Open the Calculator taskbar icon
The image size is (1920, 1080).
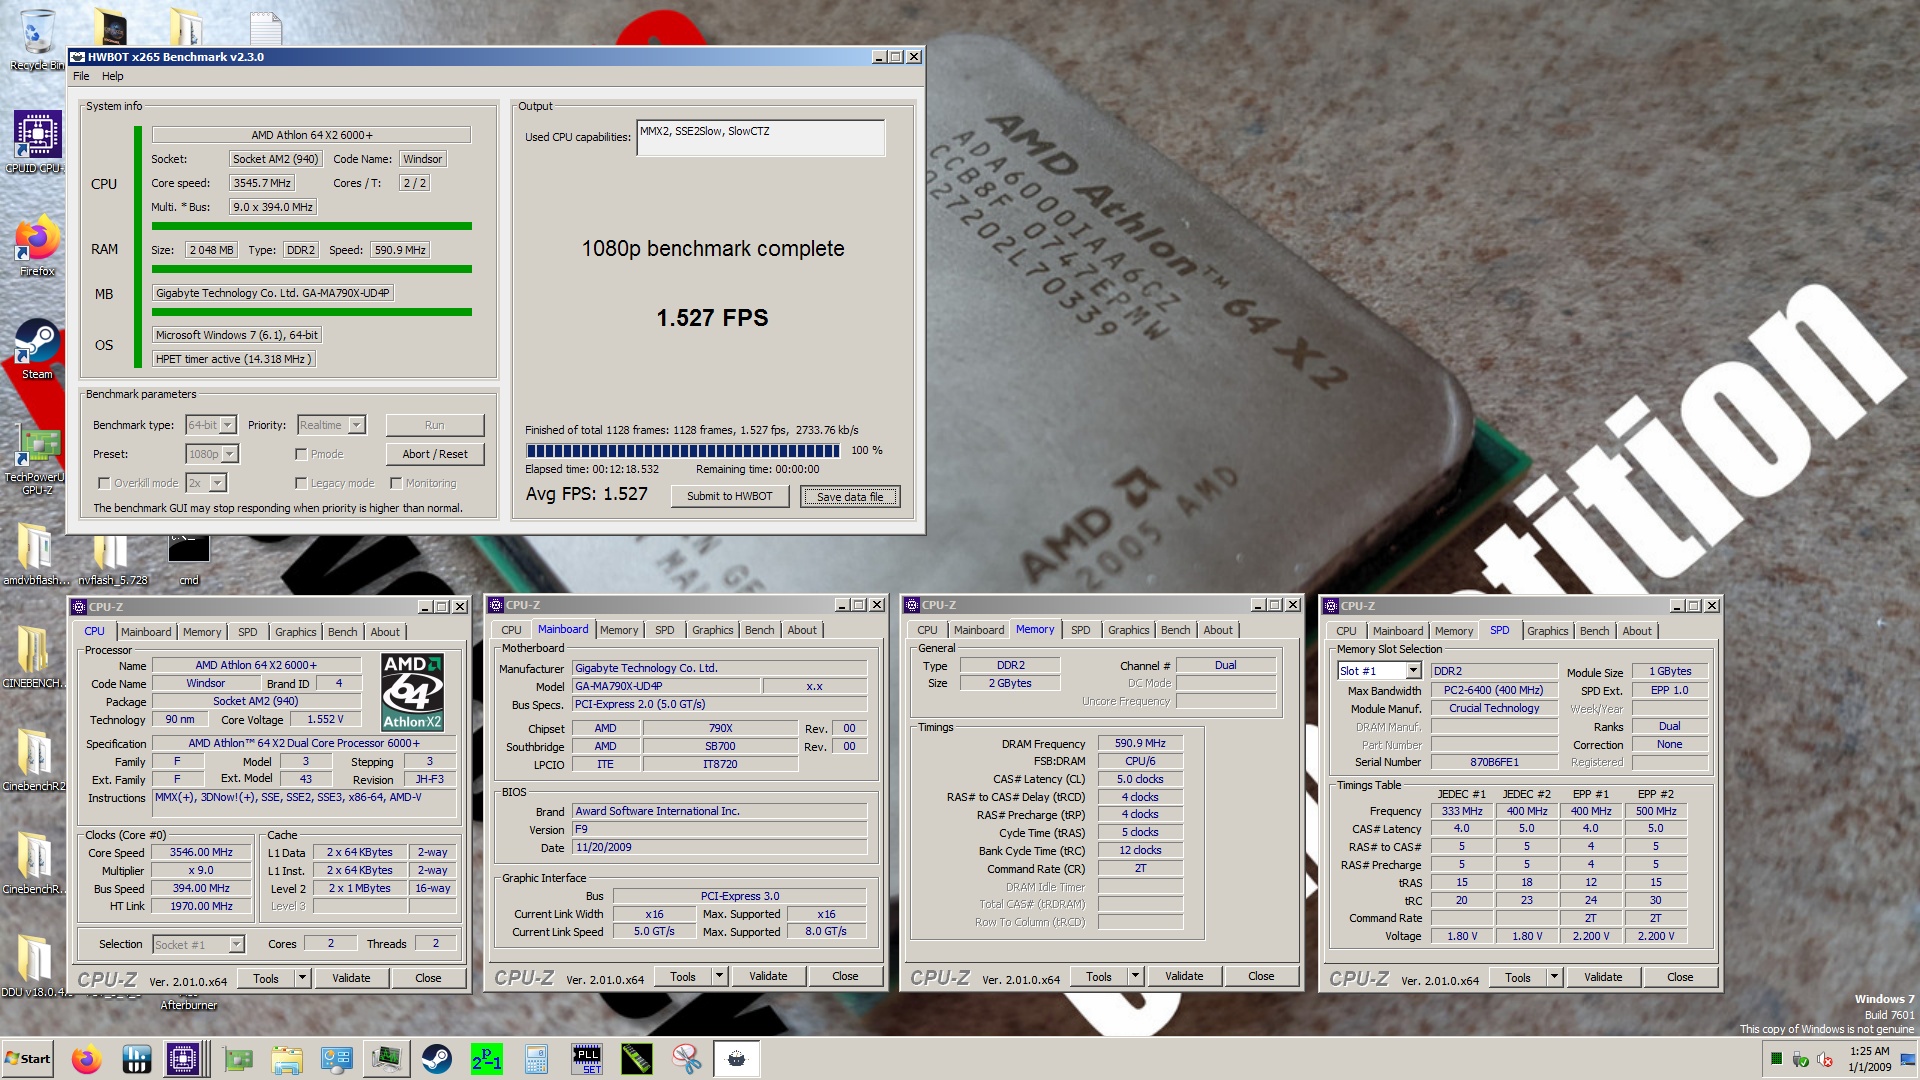pyautogui.click(x=536, y=1058)
